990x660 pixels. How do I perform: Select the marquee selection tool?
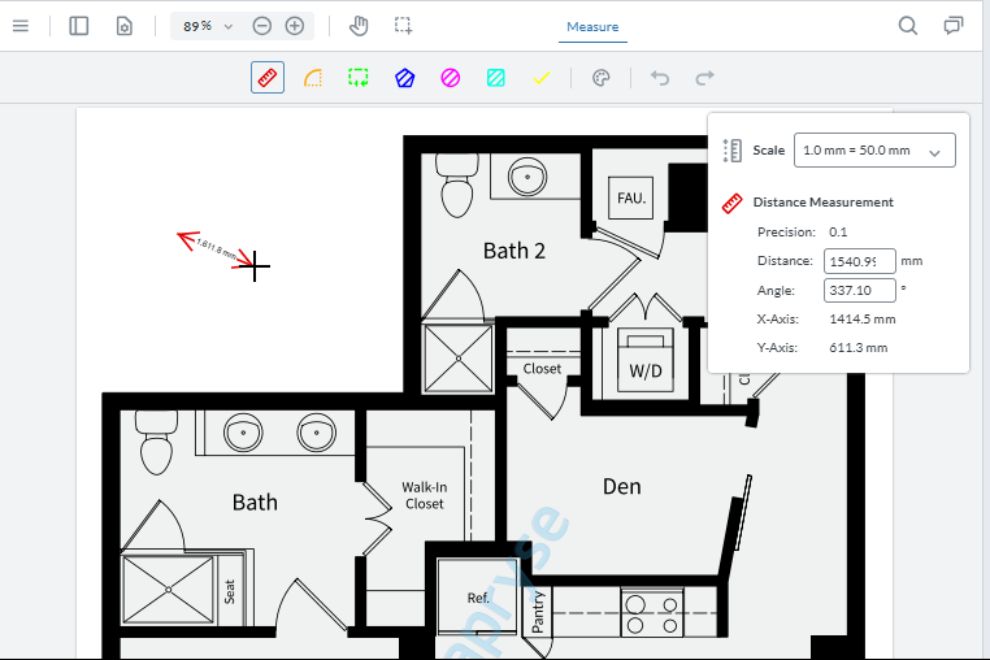[x=403, y=26]
